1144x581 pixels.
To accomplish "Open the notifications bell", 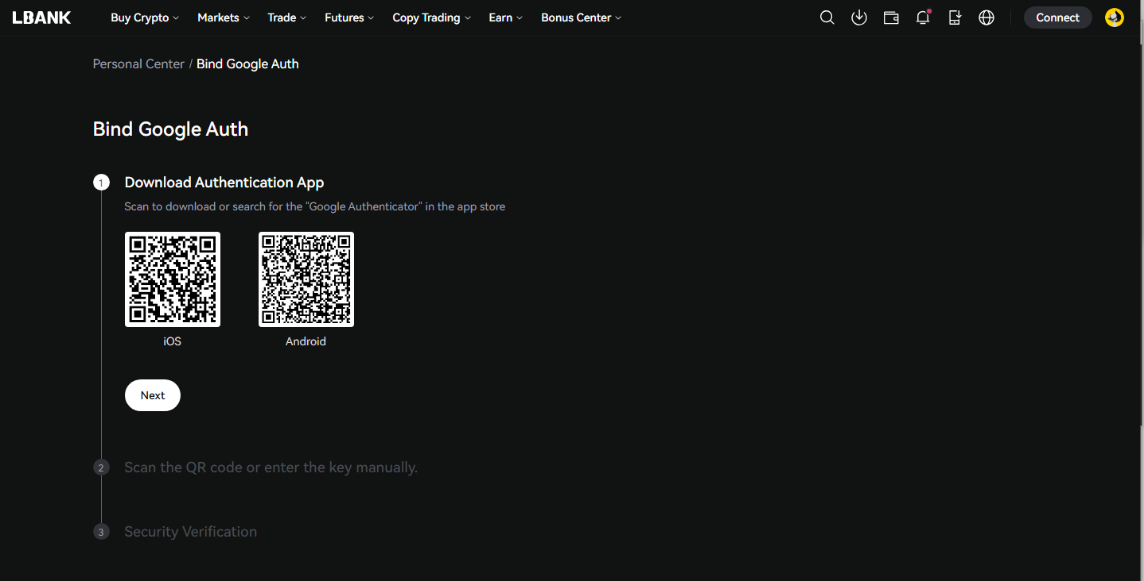I will tap(923, 18).
